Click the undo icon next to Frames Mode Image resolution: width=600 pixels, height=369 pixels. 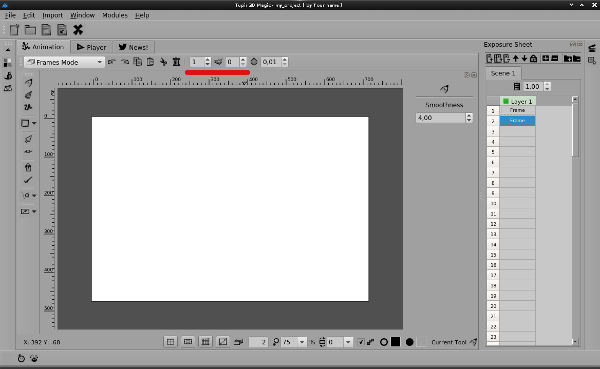coord(112,62)
